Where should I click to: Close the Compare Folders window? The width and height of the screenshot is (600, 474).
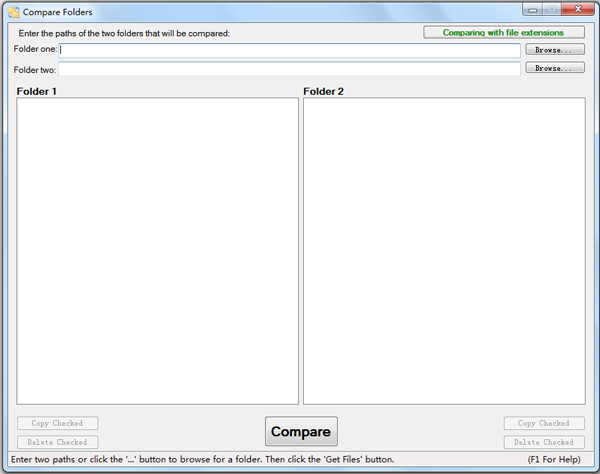tap(578, 10)
